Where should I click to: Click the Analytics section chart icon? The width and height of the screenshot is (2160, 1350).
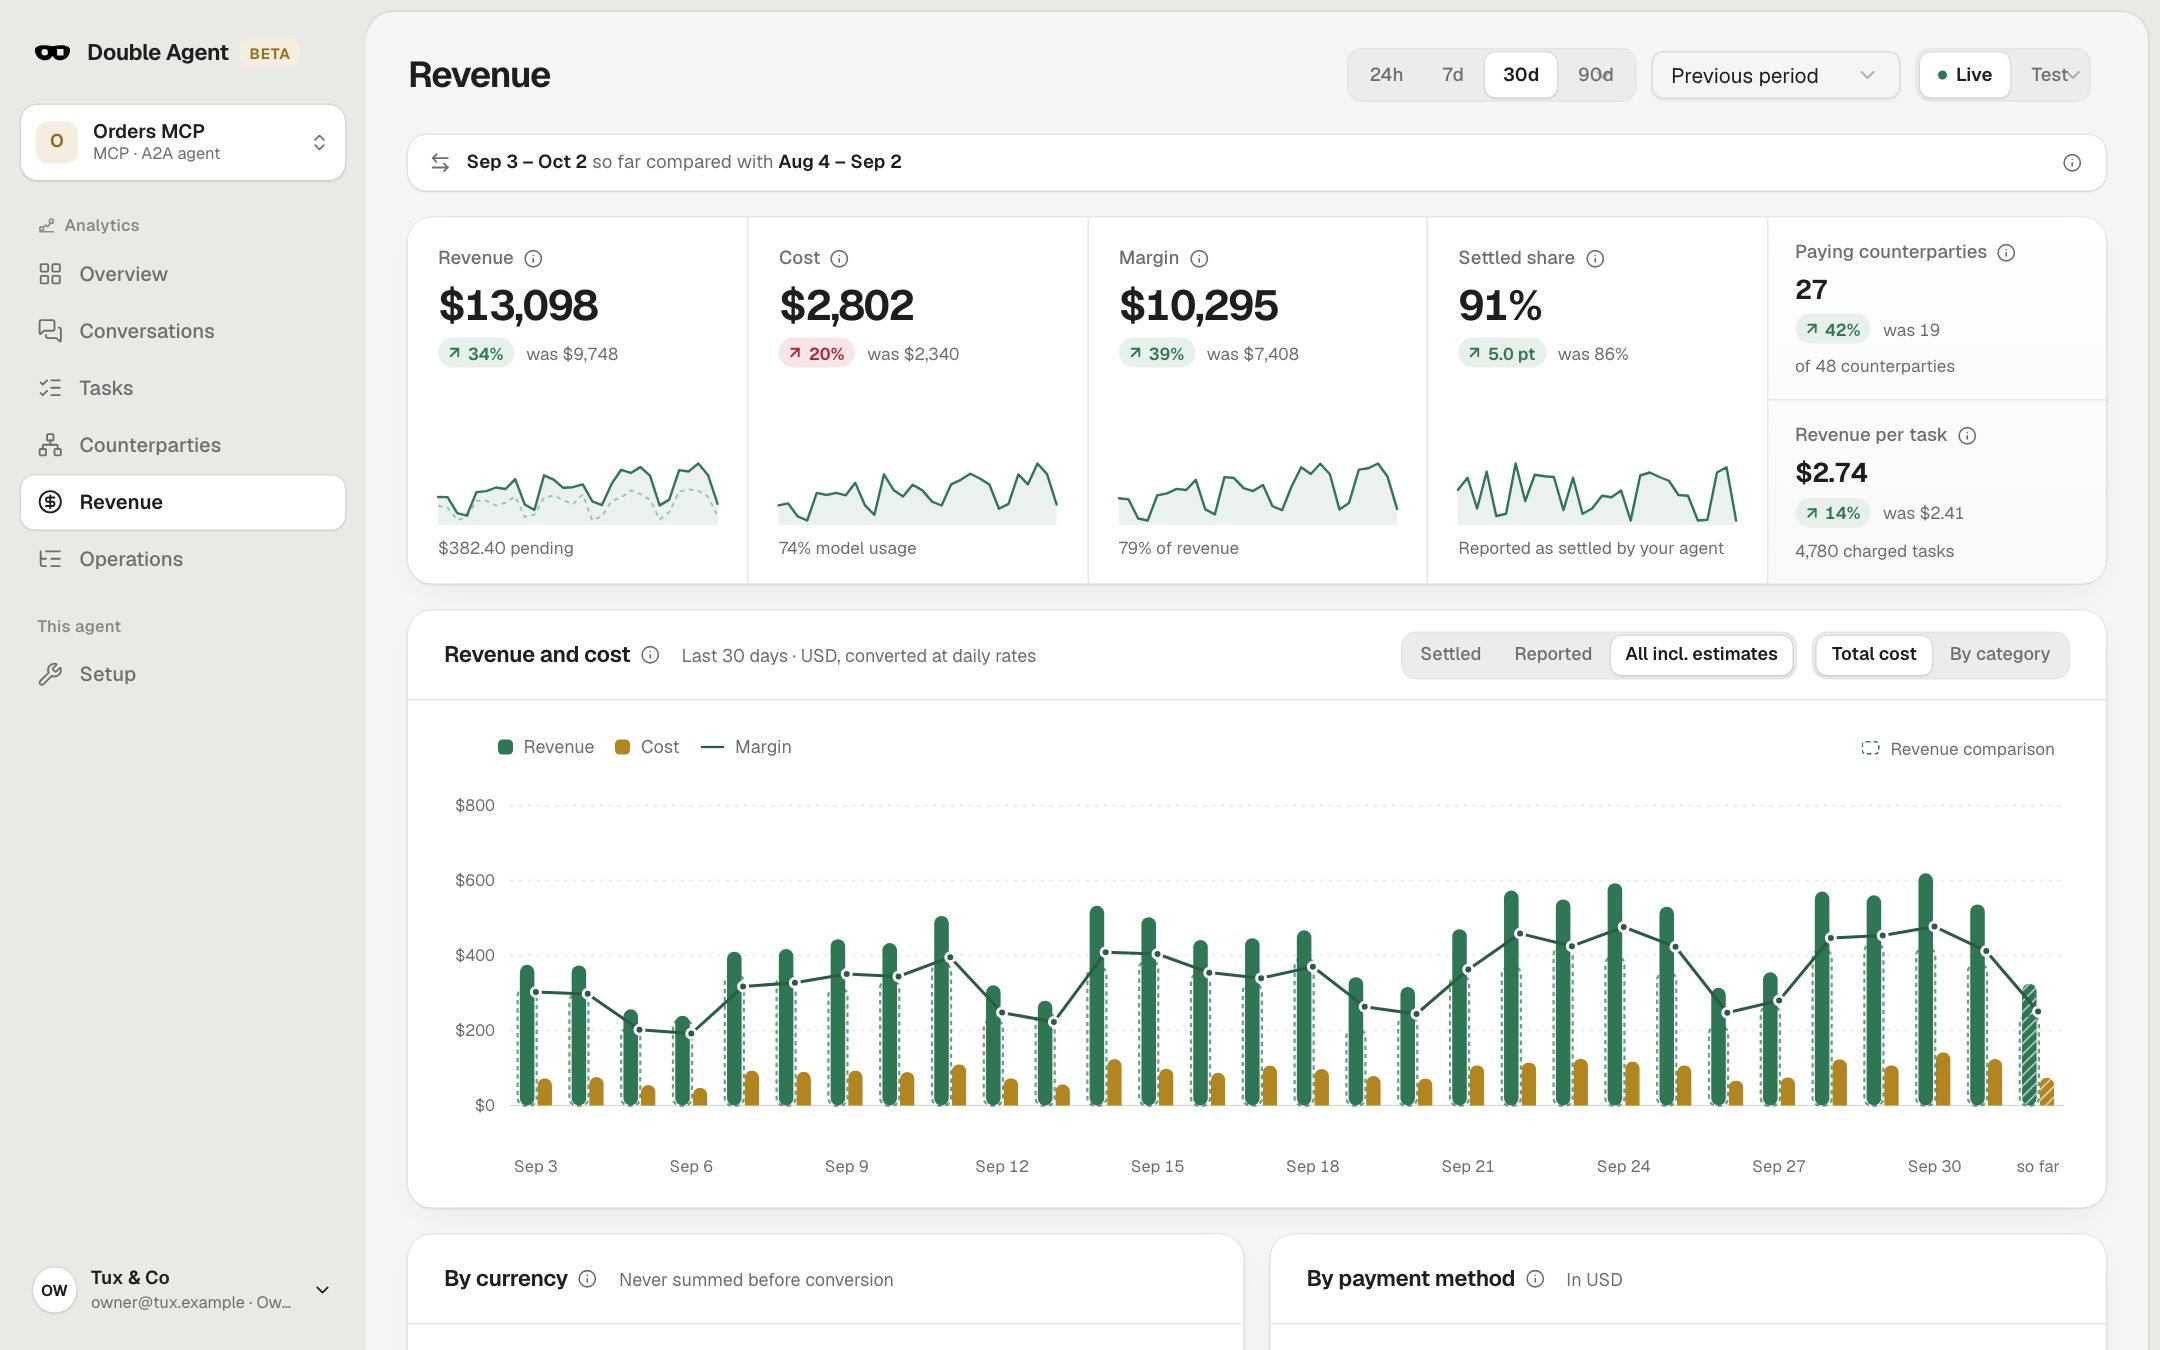(46, 226)
